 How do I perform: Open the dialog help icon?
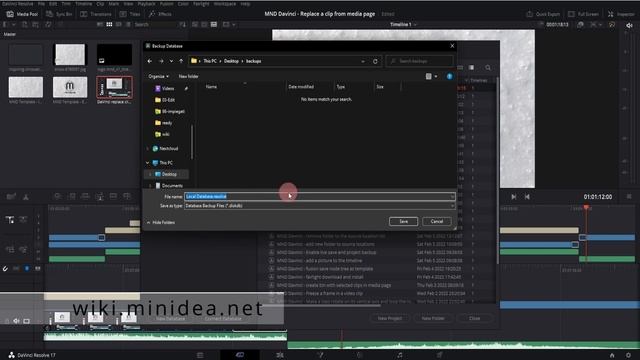pyautogui.click(x=449, y=76)
